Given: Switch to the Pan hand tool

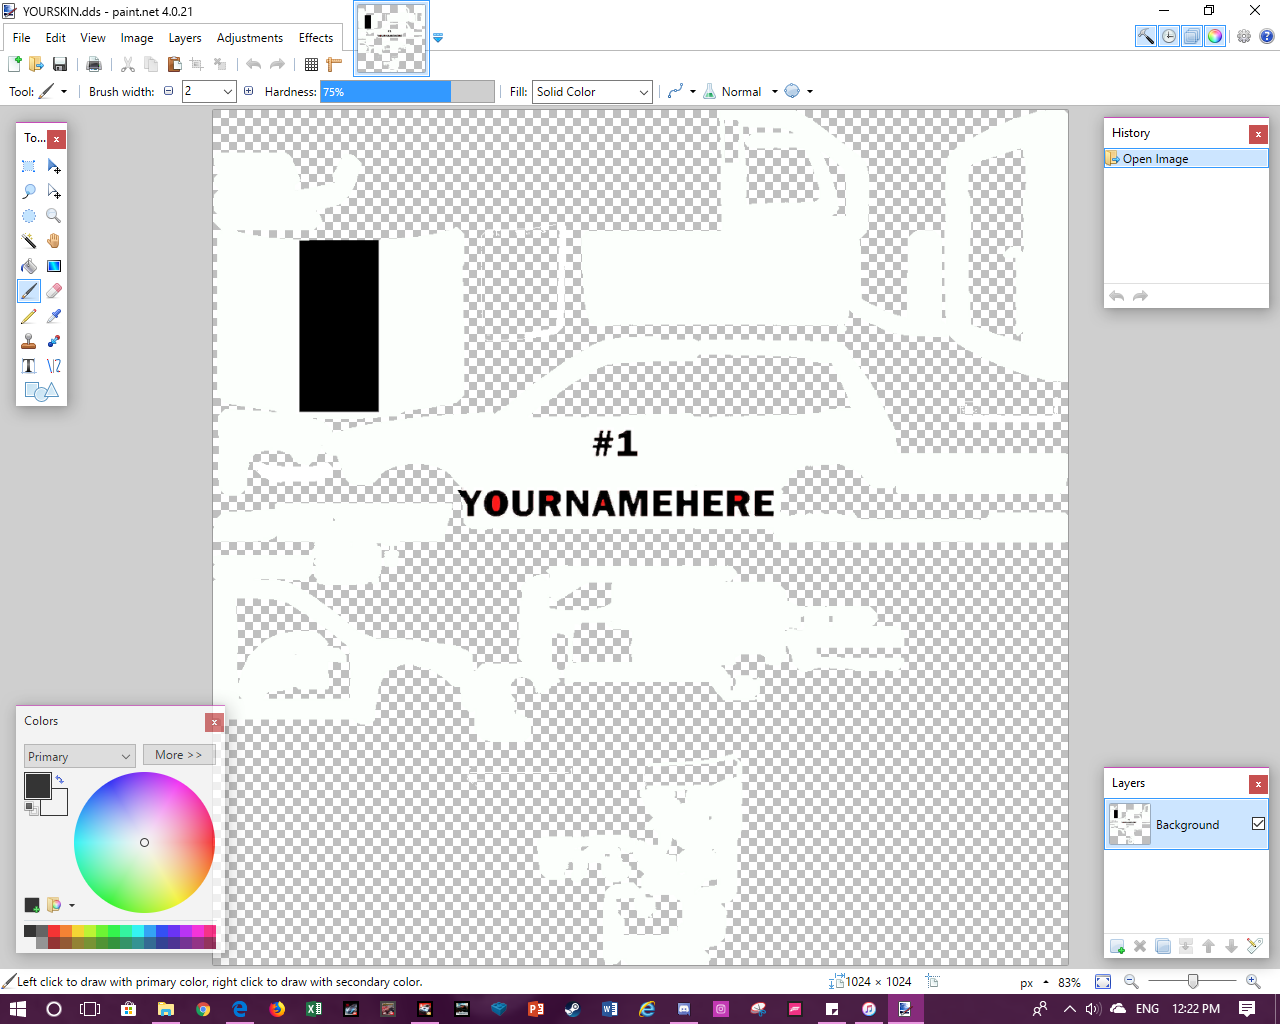Looking at the screenshot, I should 54,241.
